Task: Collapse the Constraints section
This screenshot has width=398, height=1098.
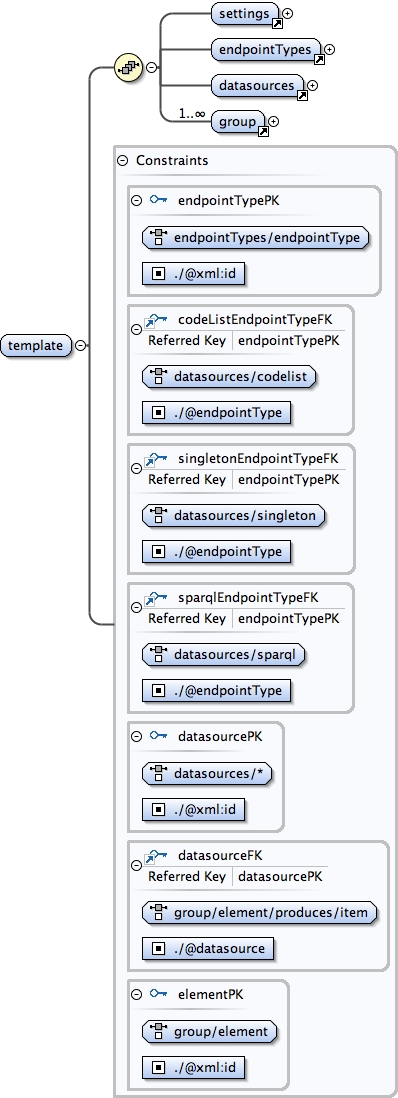Action: coord(123,160)
